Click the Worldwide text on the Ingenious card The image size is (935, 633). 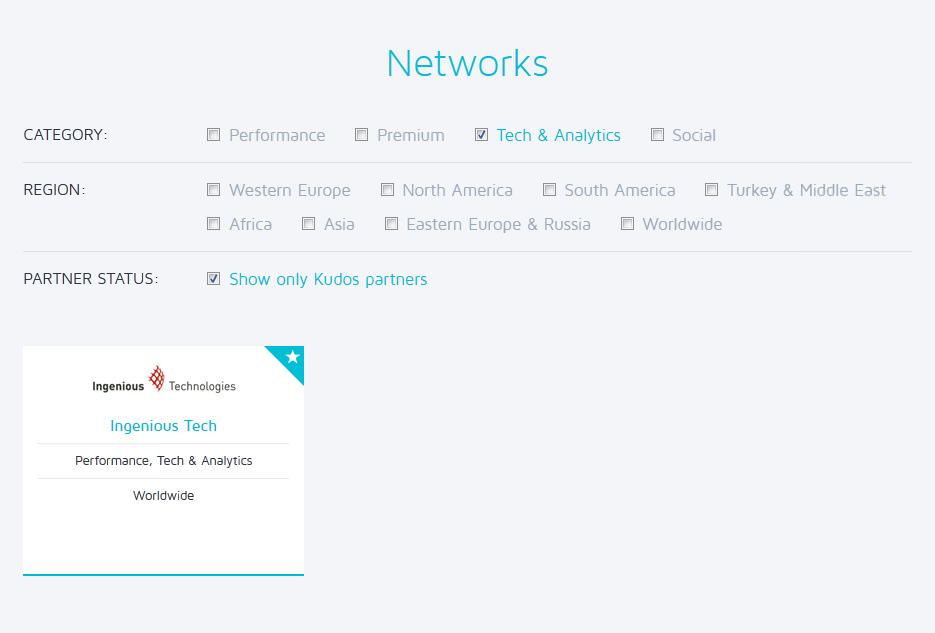[x=163, y=495]
